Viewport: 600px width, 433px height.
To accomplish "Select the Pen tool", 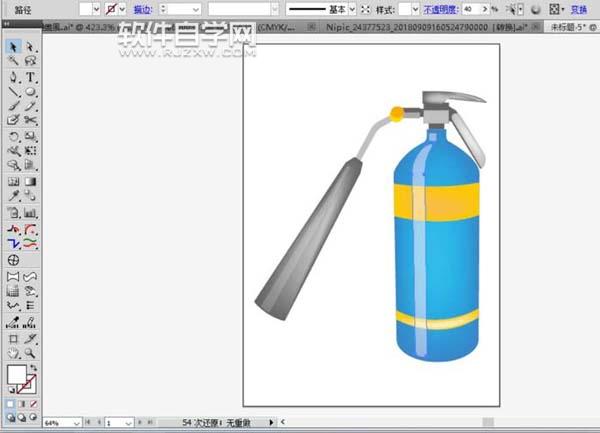I will point(13,77).
